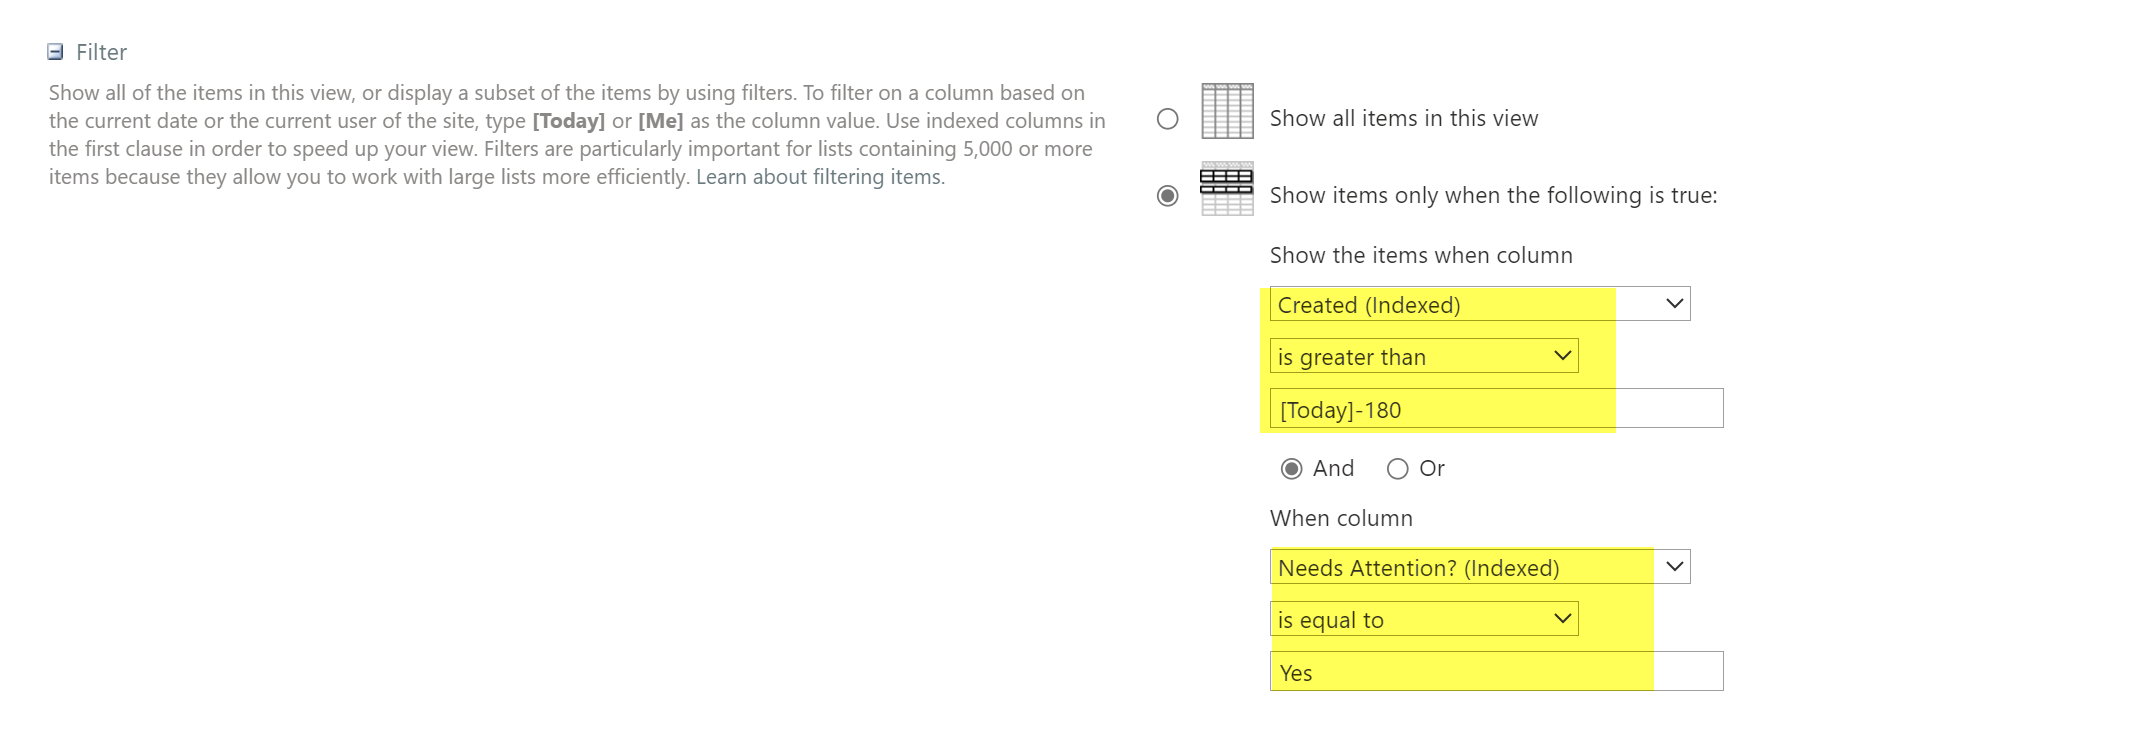Click the "Show all items in this view" label
The height and width of the screenshot is (744, 2129).
1404,119
